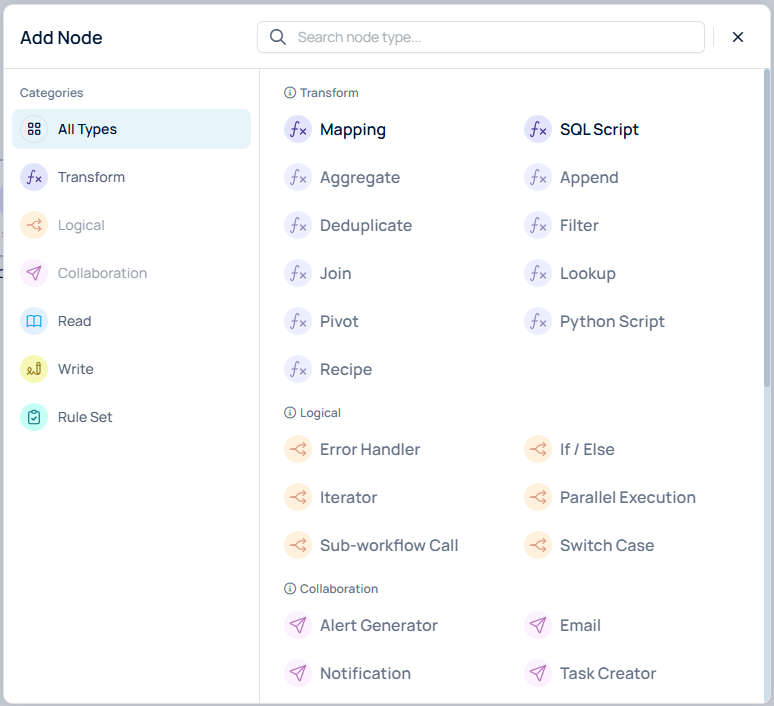Close the Add Node dialog

738,37
